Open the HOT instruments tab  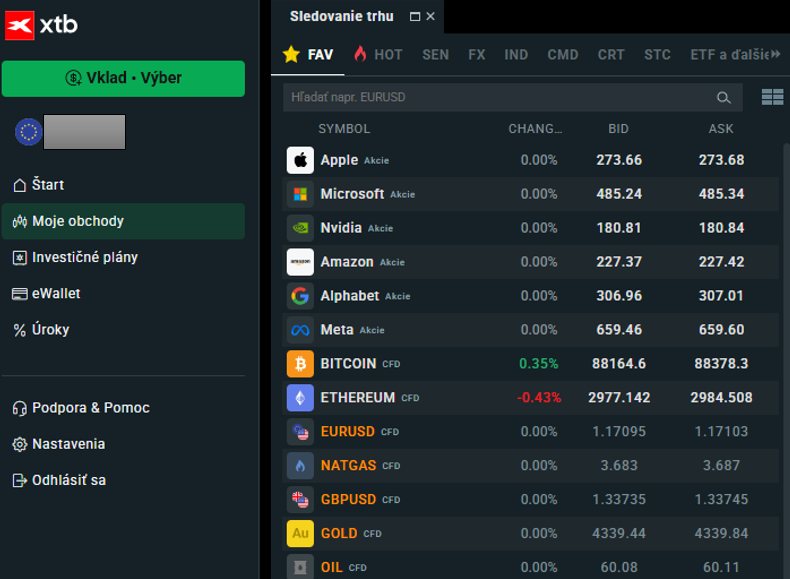378,55
